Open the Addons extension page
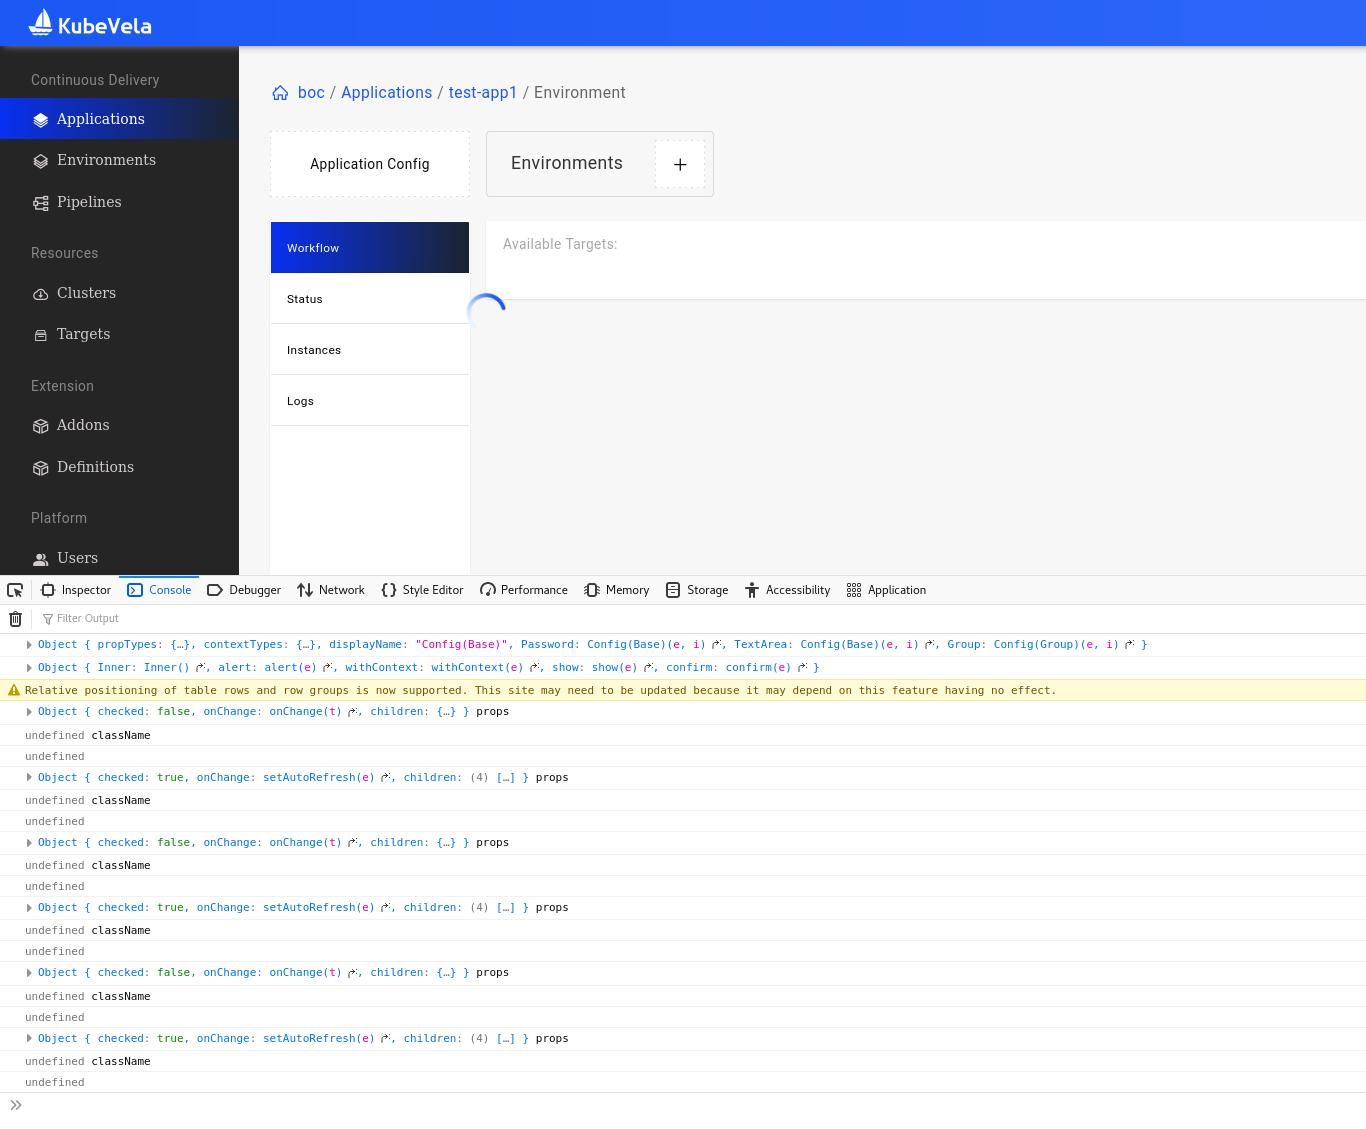The image size is (1366, 1129). click(x=83, y=425)
